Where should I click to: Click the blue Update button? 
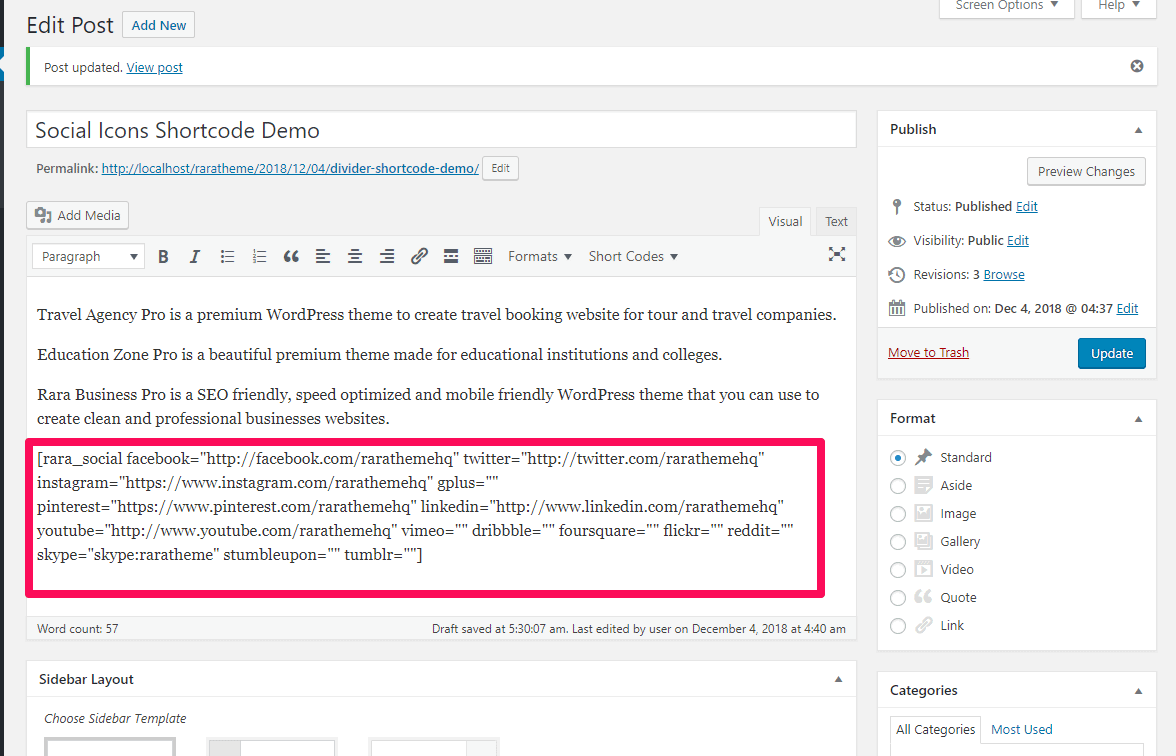[1111, 353]
